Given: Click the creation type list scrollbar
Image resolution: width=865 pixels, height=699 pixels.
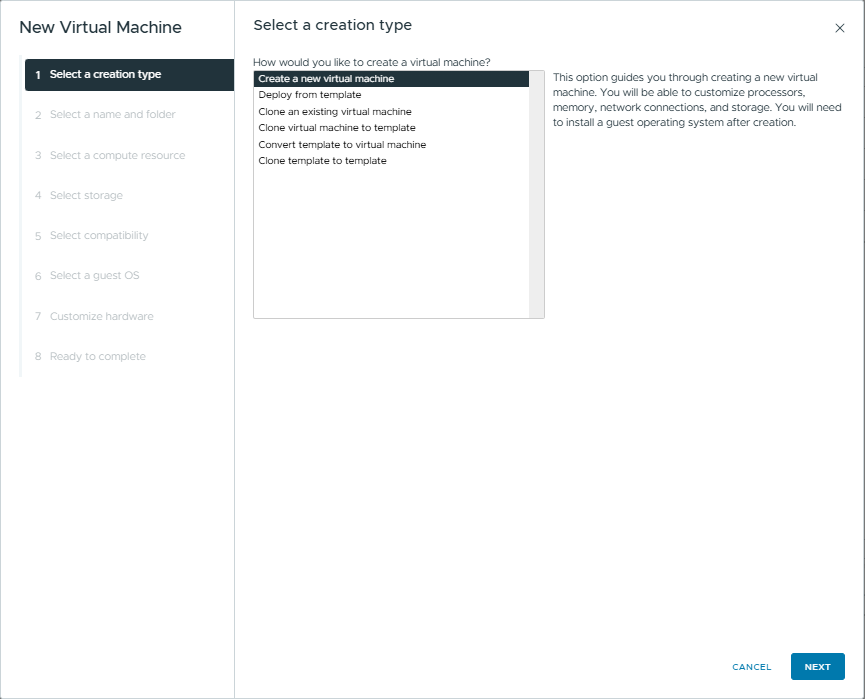Looking at the screenshot, I should (x=536, y=194).
